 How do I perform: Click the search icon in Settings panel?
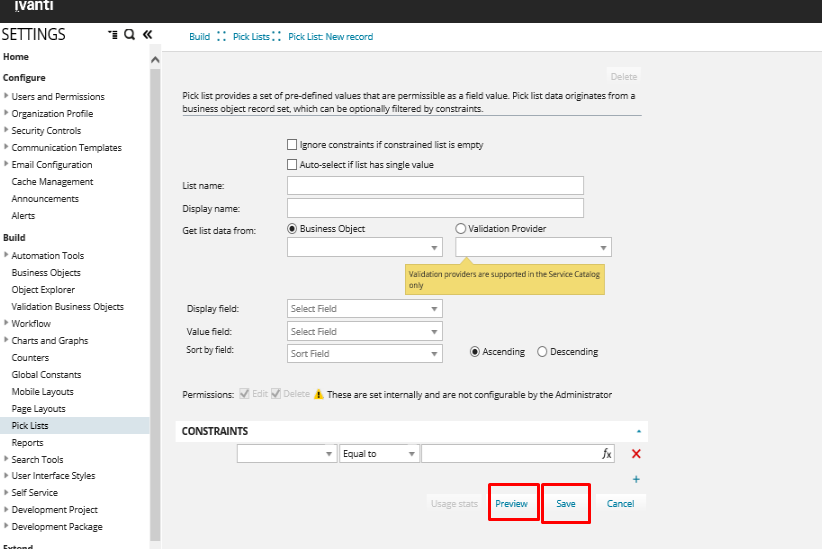click(x=129, y=35)
